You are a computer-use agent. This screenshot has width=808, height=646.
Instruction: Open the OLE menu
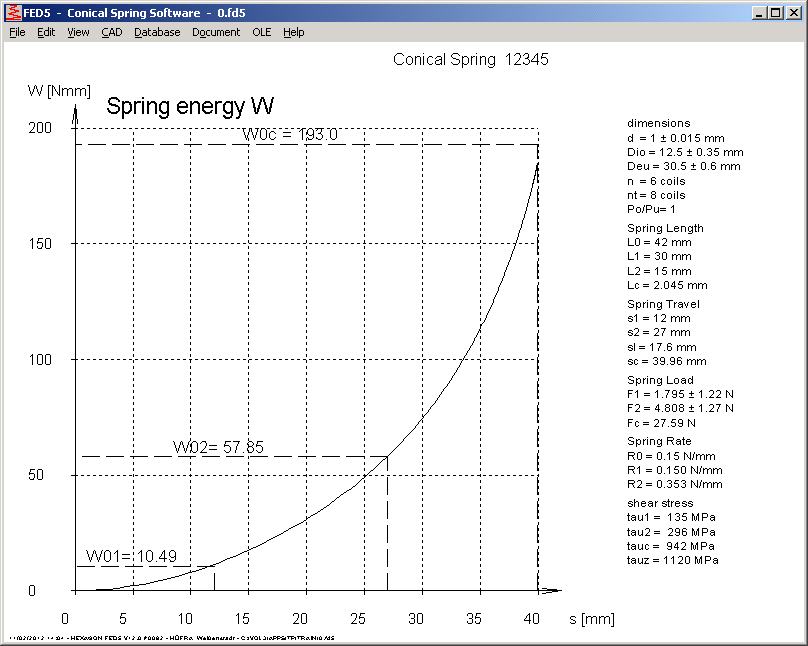click(x=261, y=32)
